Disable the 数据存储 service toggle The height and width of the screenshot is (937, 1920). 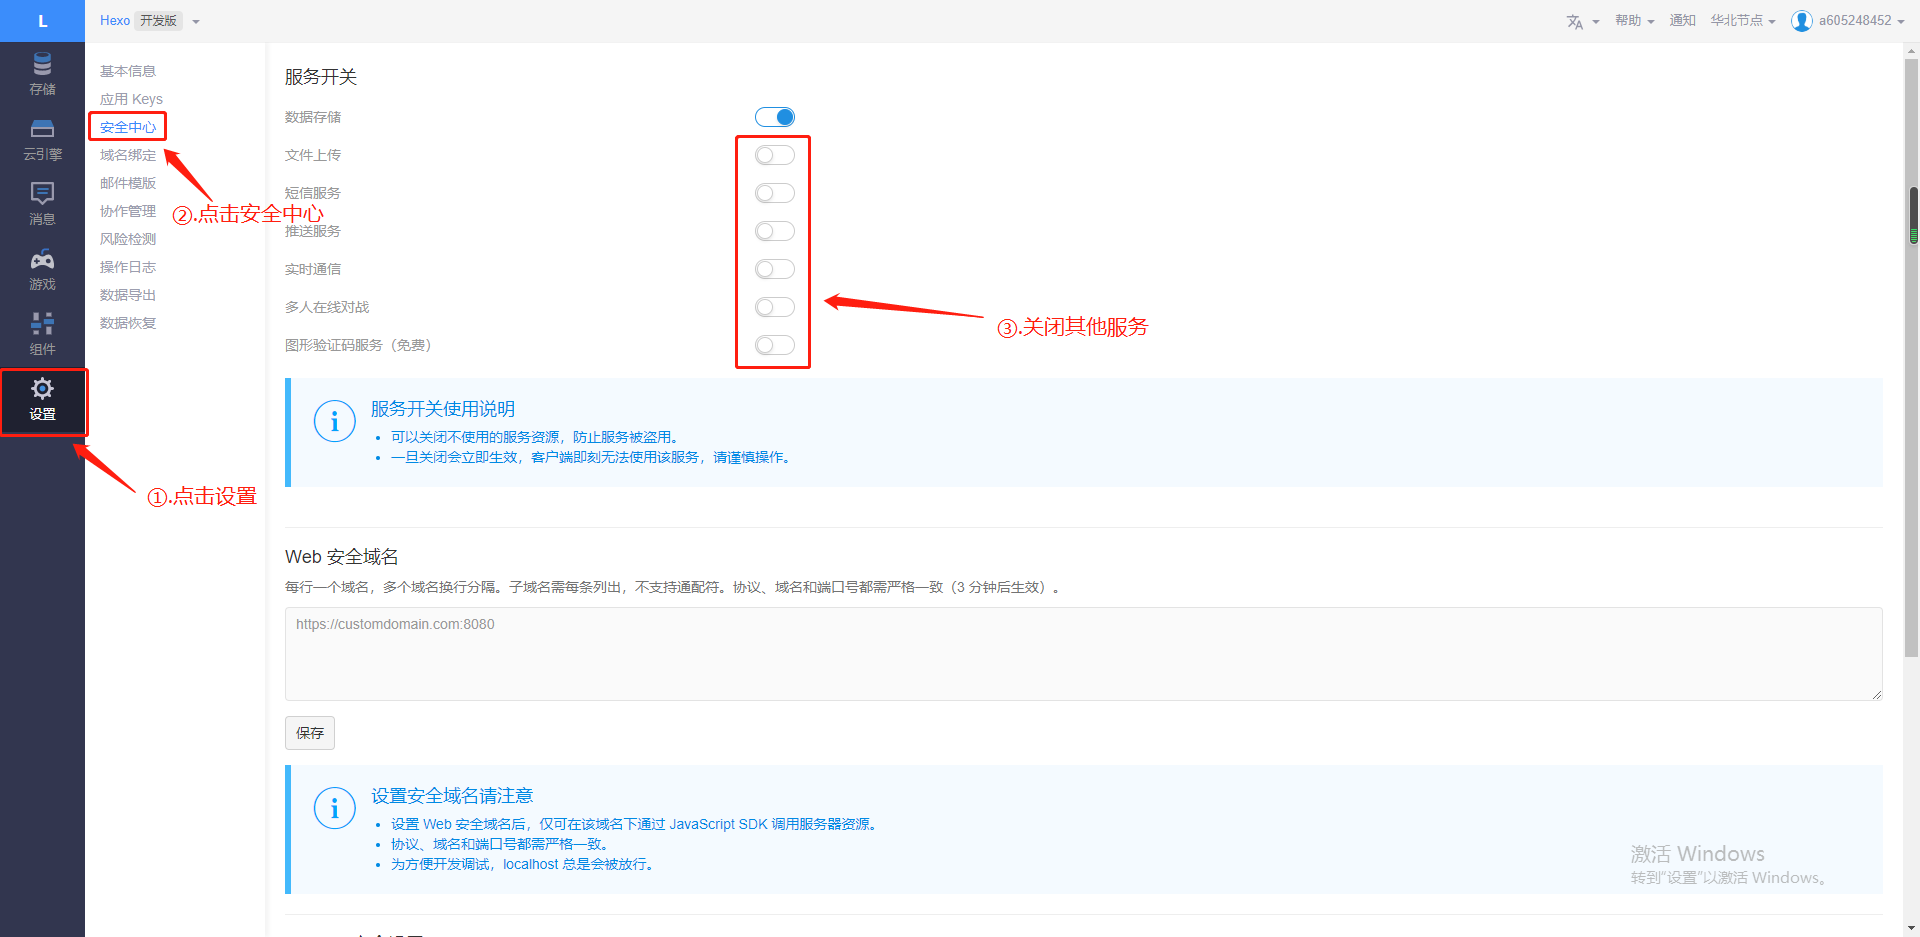point(775,117)
